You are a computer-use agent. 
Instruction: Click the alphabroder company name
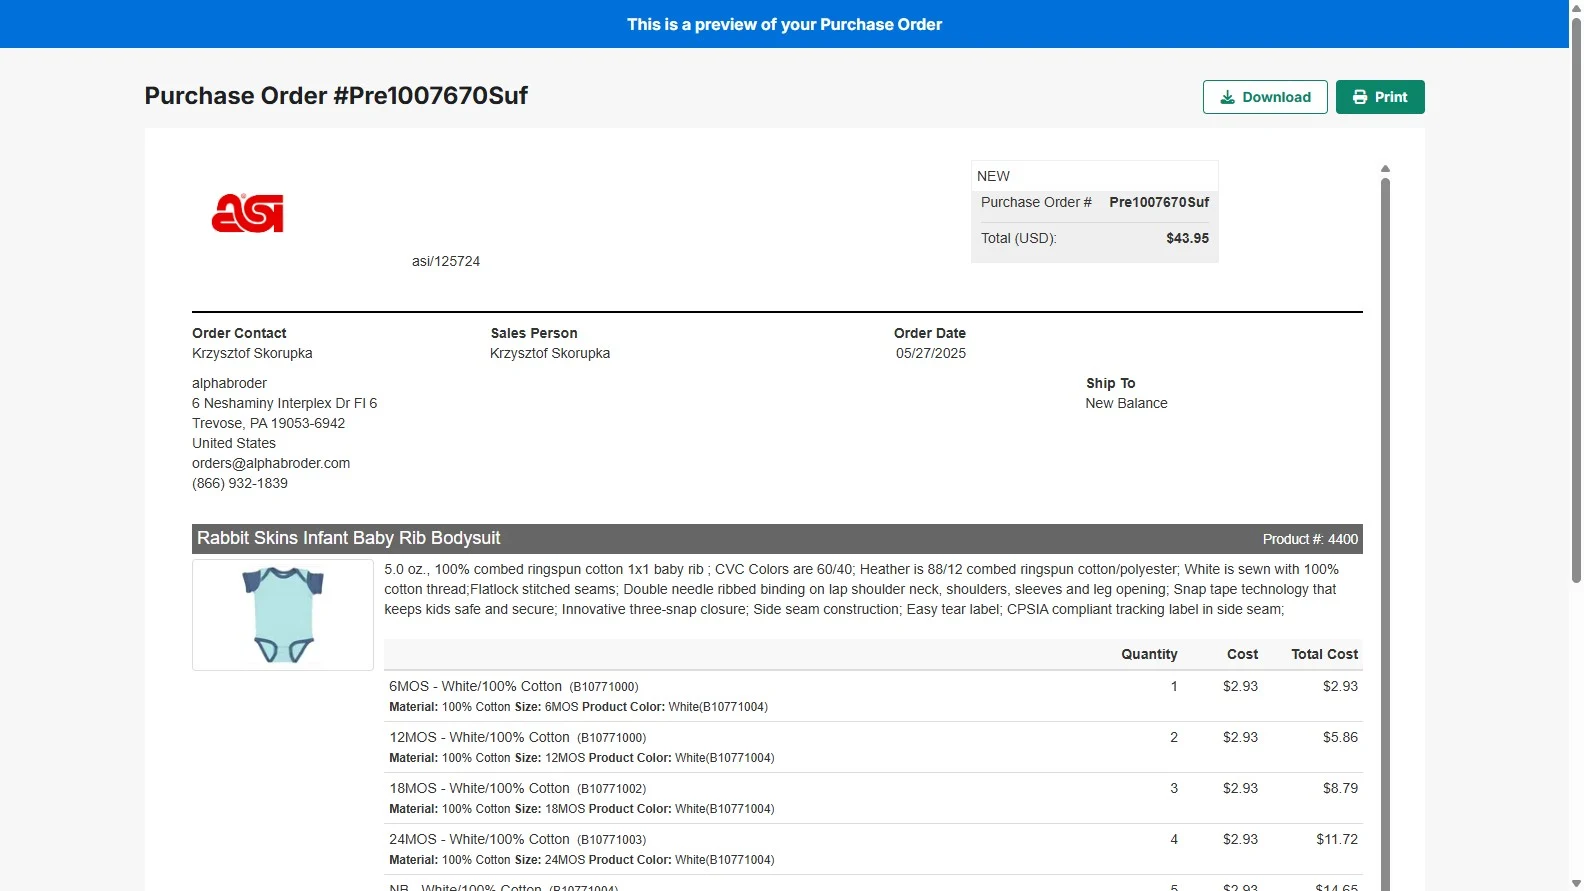(x=229, y=383)
